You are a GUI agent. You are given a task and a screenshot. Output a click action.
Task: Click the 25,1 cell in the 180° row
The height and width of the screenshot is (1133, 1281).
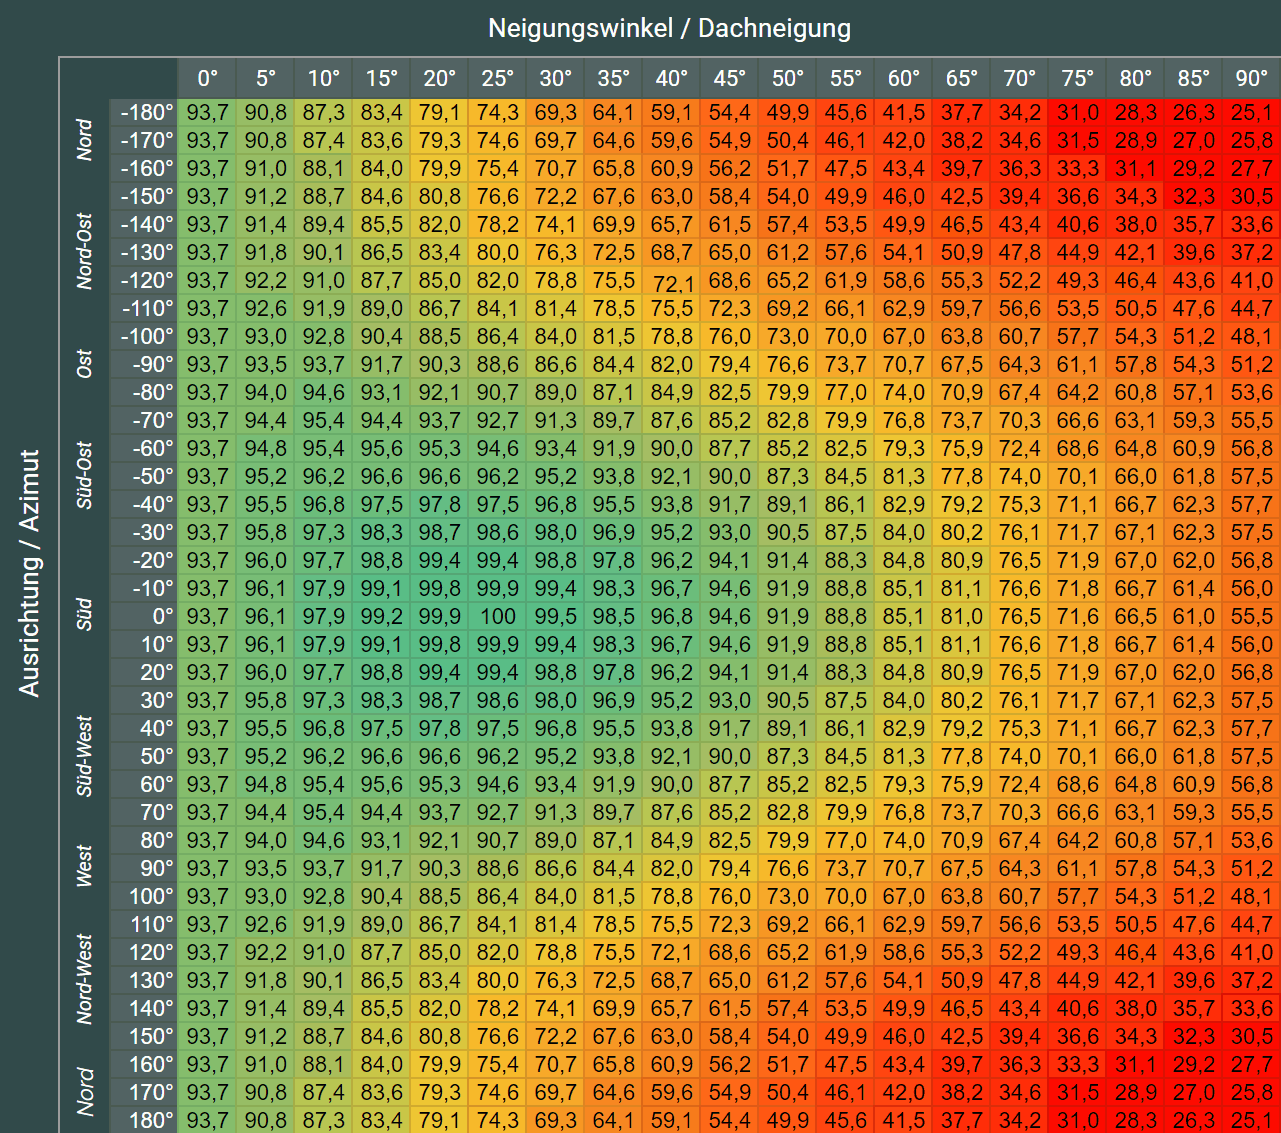(x=1252, y=1121)
